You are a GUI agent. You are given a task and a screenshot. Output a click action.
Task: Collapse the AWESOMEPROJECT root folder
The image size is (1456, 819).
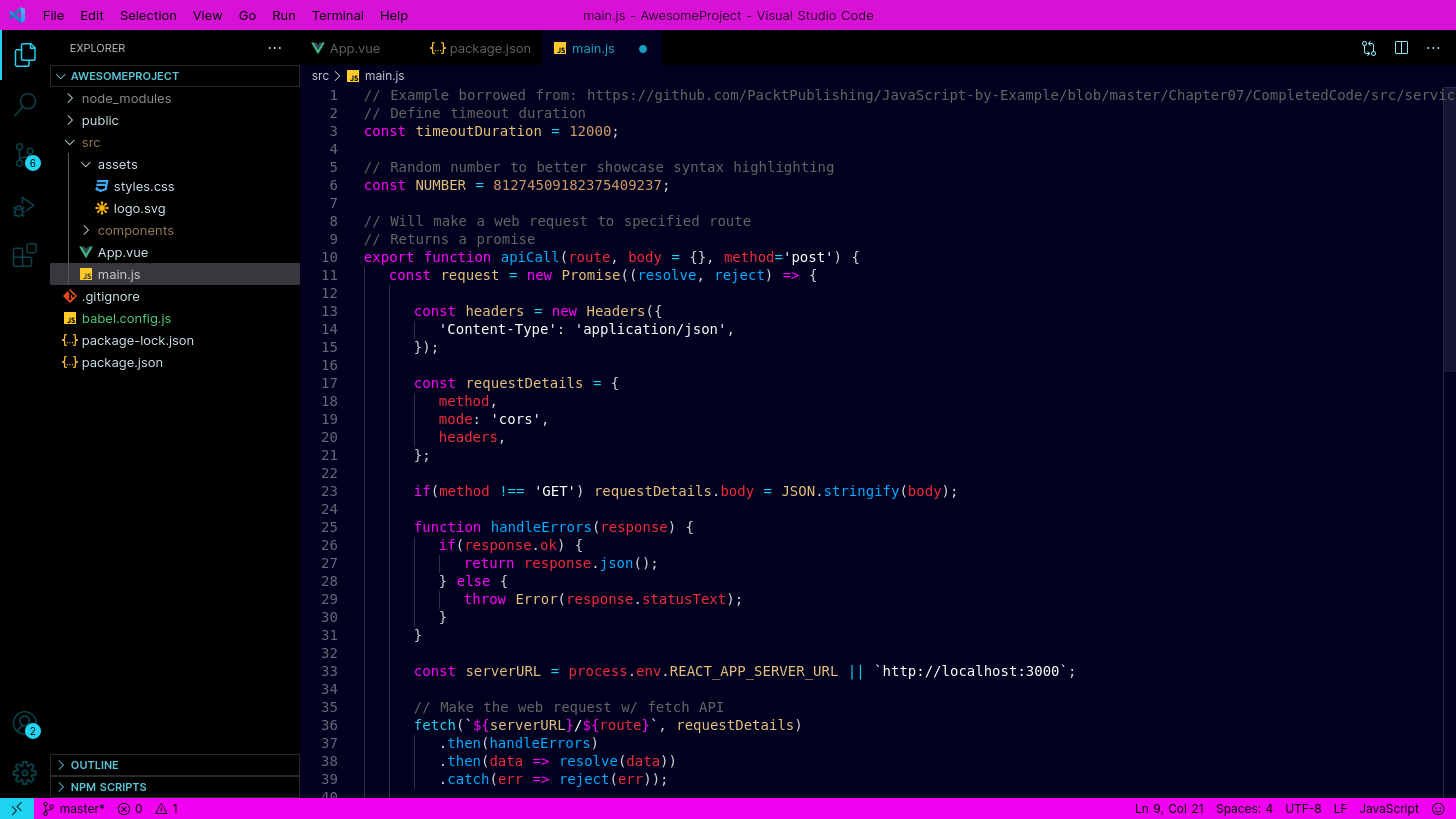point(175,76)
